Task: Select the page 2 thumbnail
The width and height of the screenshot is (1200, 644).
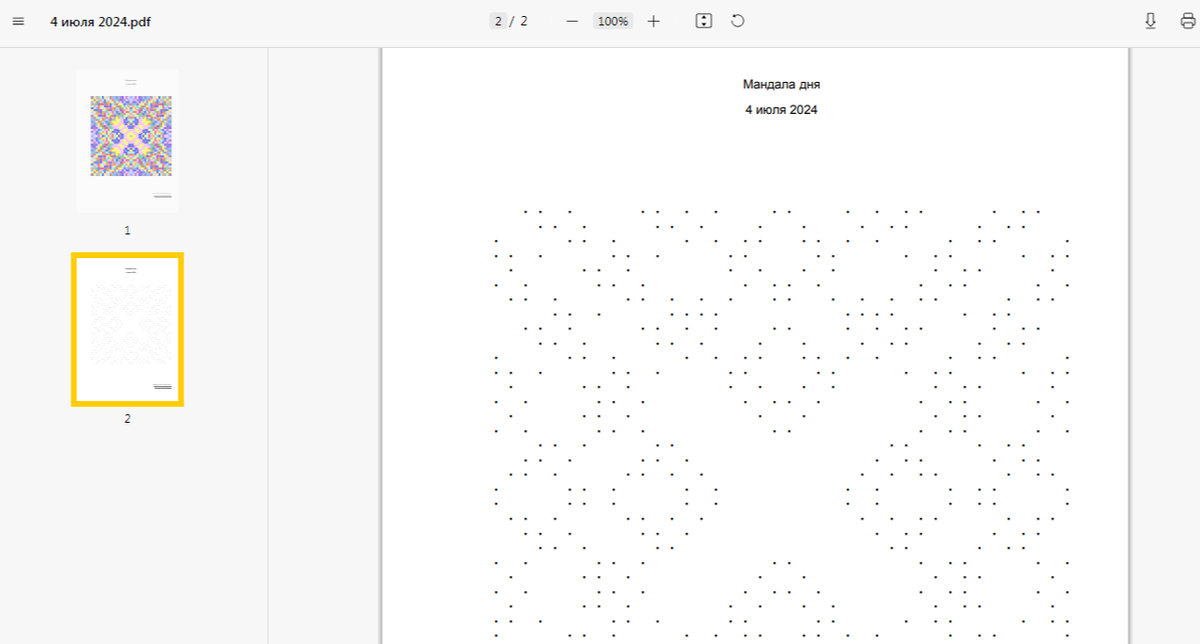Action: click(127, 329)
